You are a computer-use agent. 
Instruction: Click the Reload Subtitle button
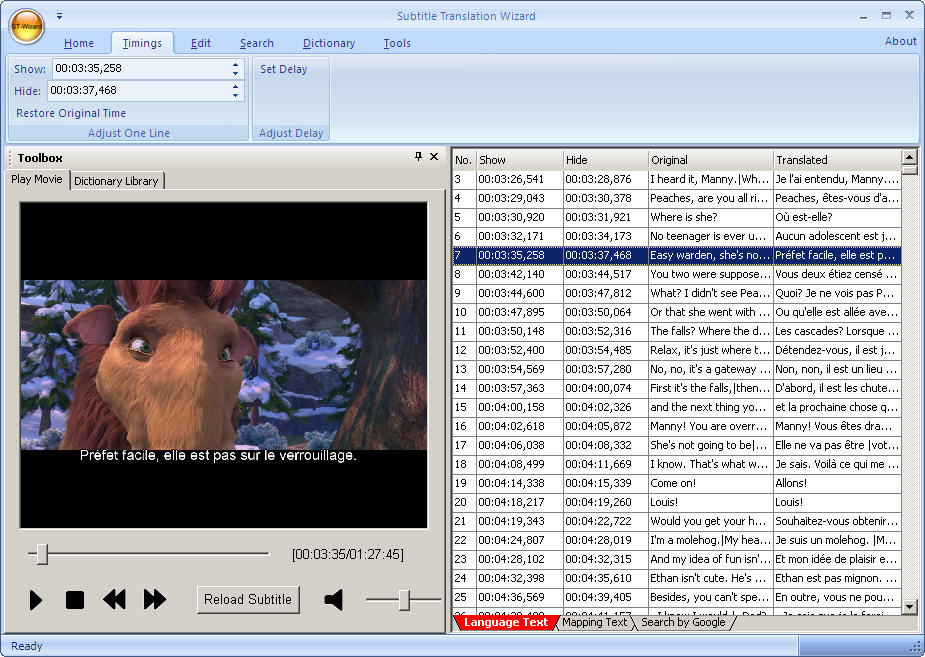[248, 599]
